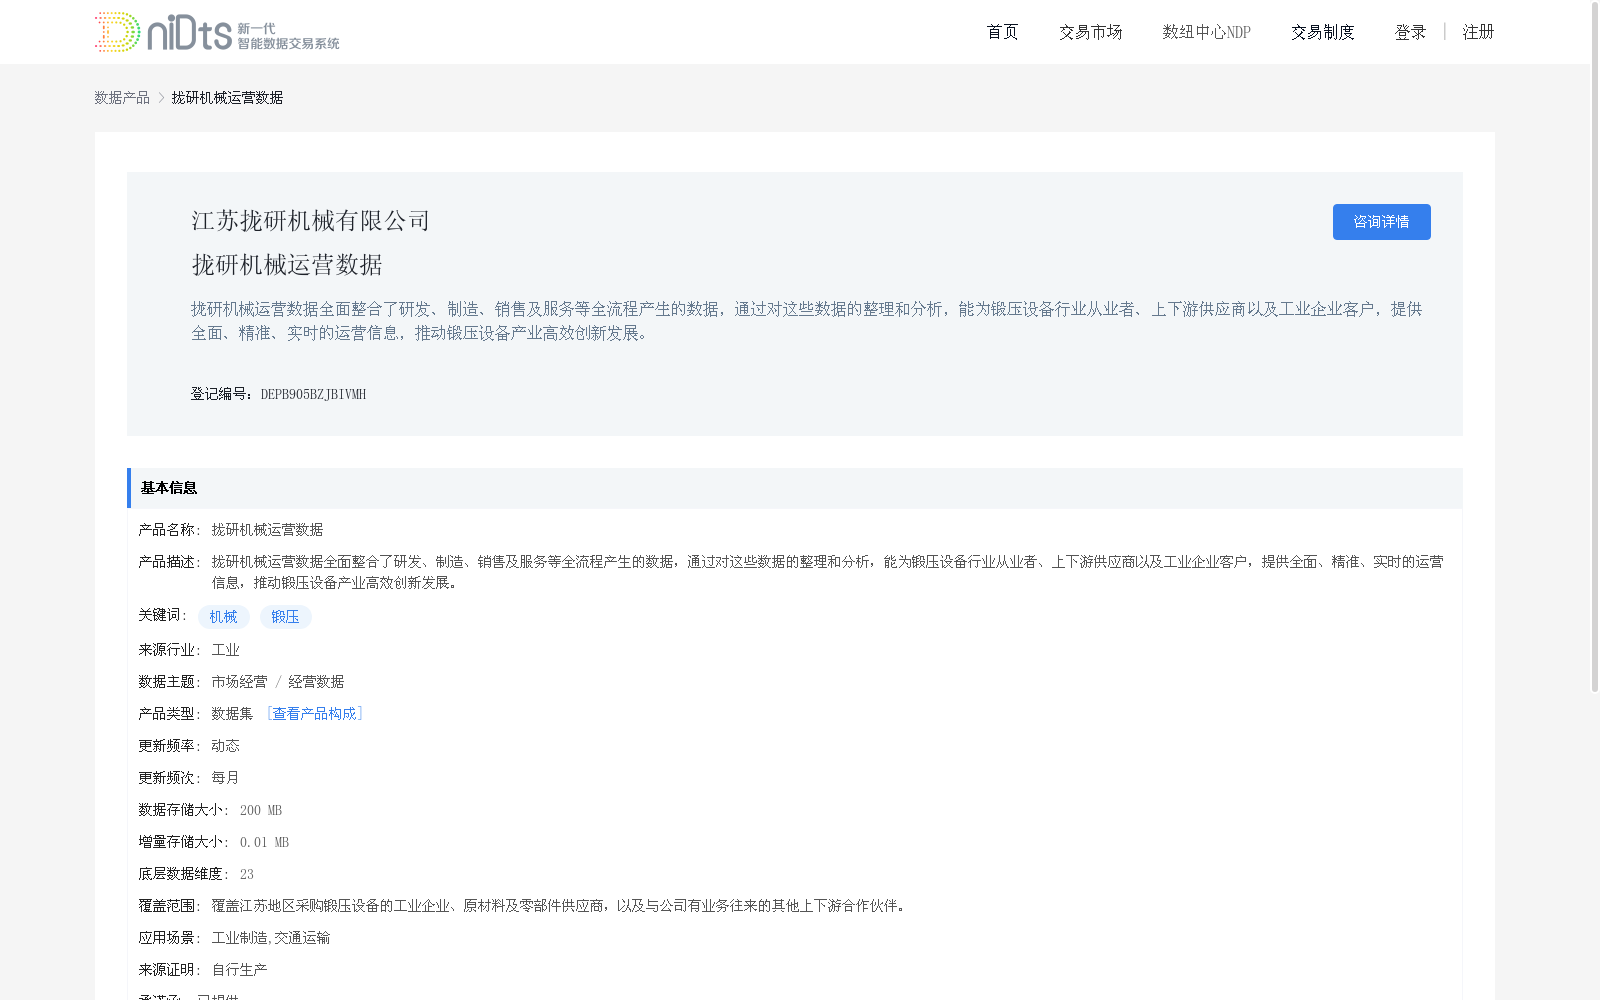Click the 来源证明 value 自行生产
This screenshot has width=1600, height=1000.
239,970
